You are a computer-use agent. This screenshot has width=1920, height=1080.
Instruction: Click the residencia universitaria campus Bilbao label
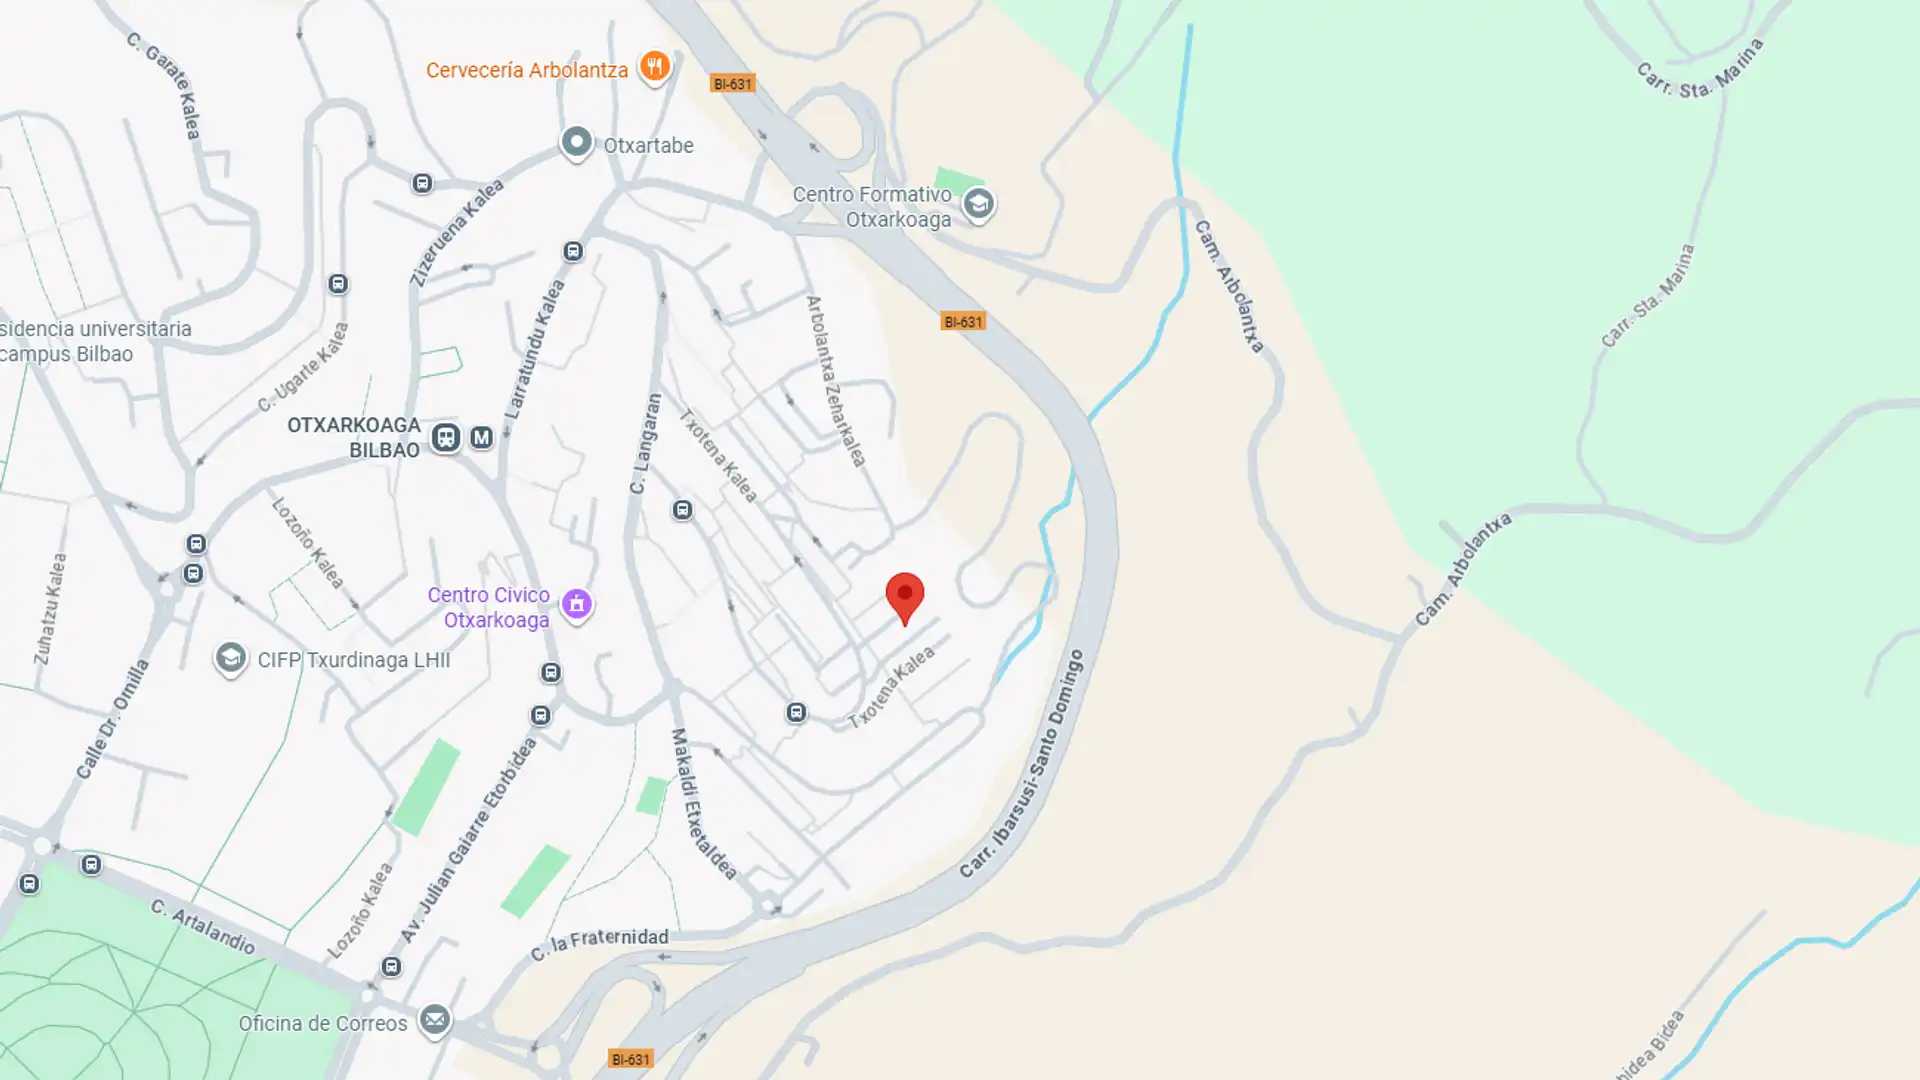coord(95,341)
